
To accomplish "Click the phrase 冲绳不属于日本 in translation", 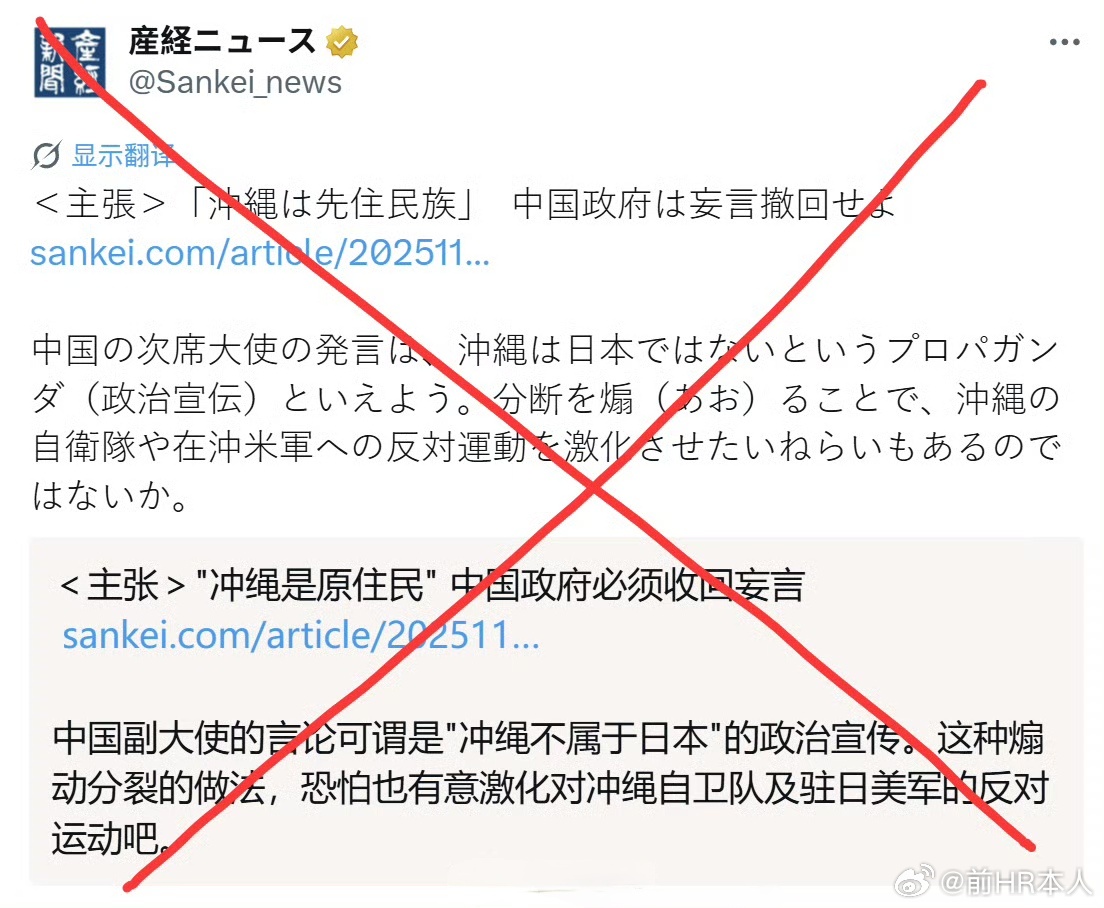I will coord(583,738).
